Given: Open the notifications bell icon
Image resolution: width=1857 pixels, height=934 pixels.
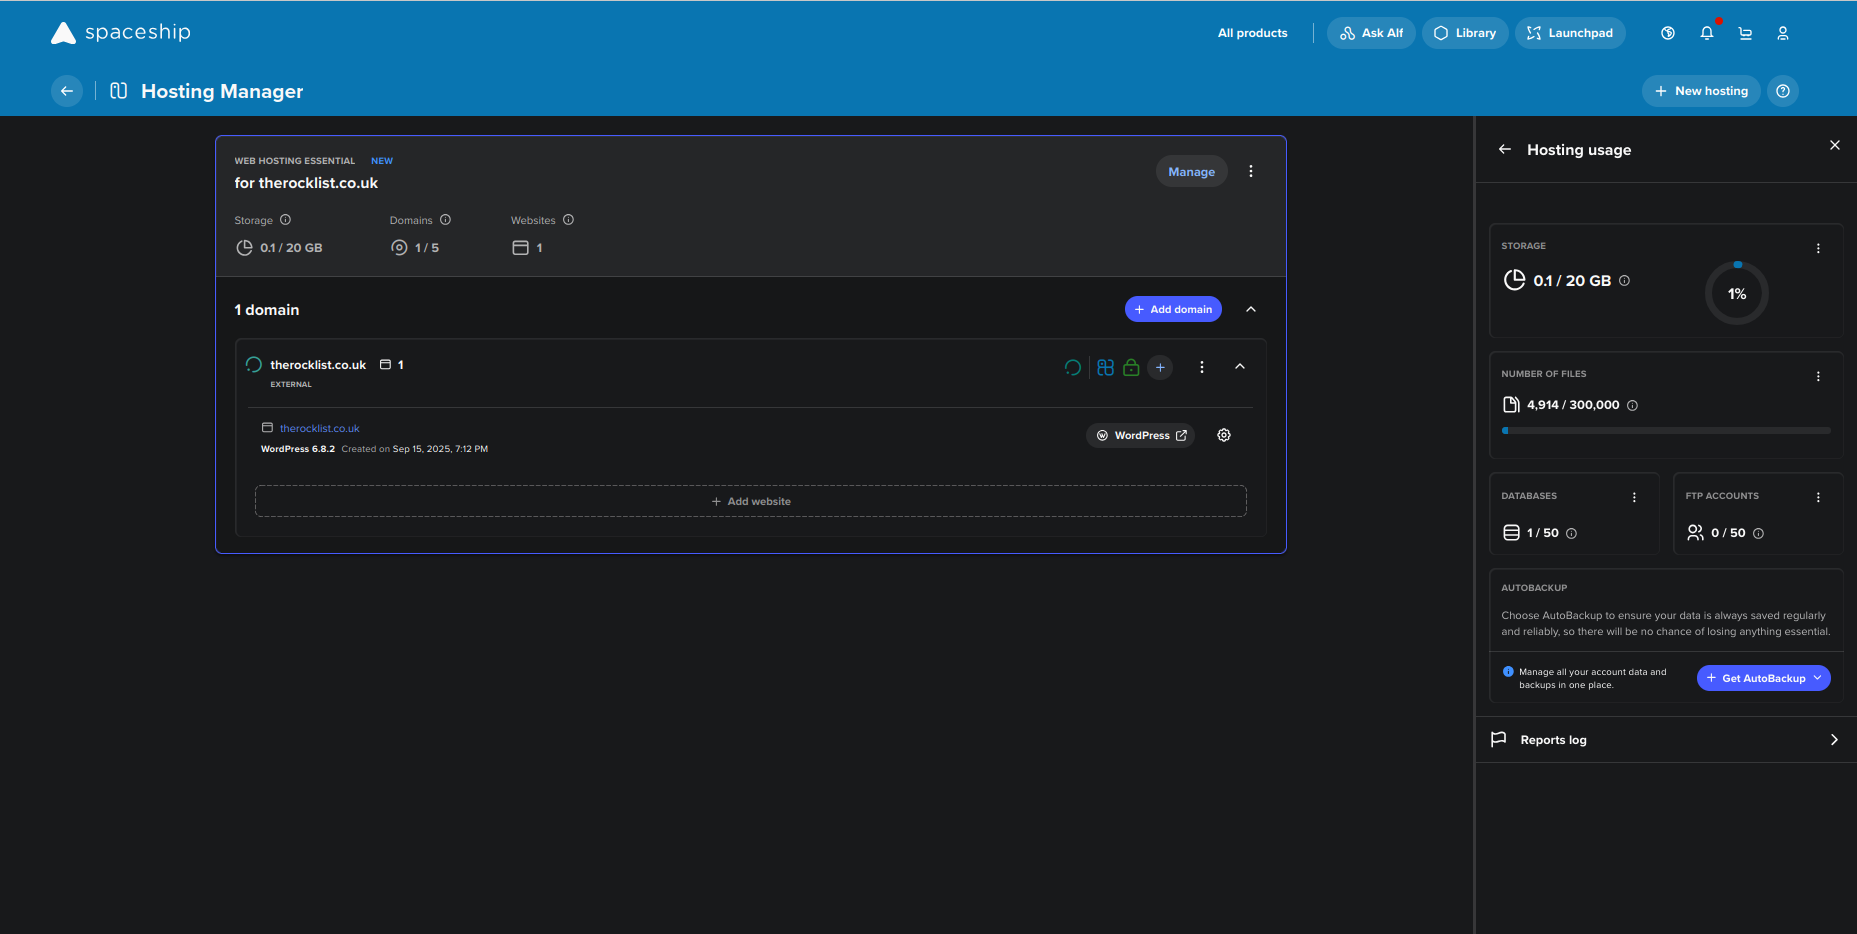Looking at the screenshot, I should point(1707,32).
